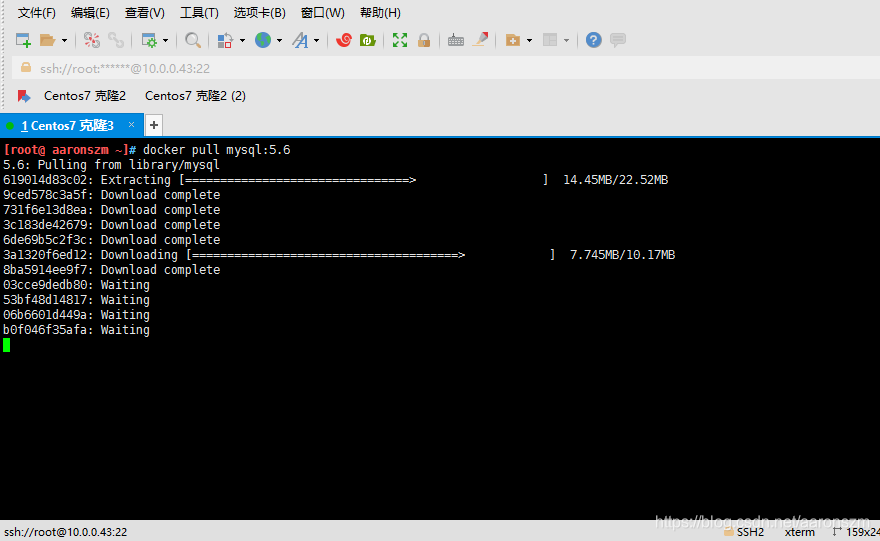Click the 3a1320f6ed12 Downloading line
The width and height of the screenshot is (880, 541).
click(339, 255)
